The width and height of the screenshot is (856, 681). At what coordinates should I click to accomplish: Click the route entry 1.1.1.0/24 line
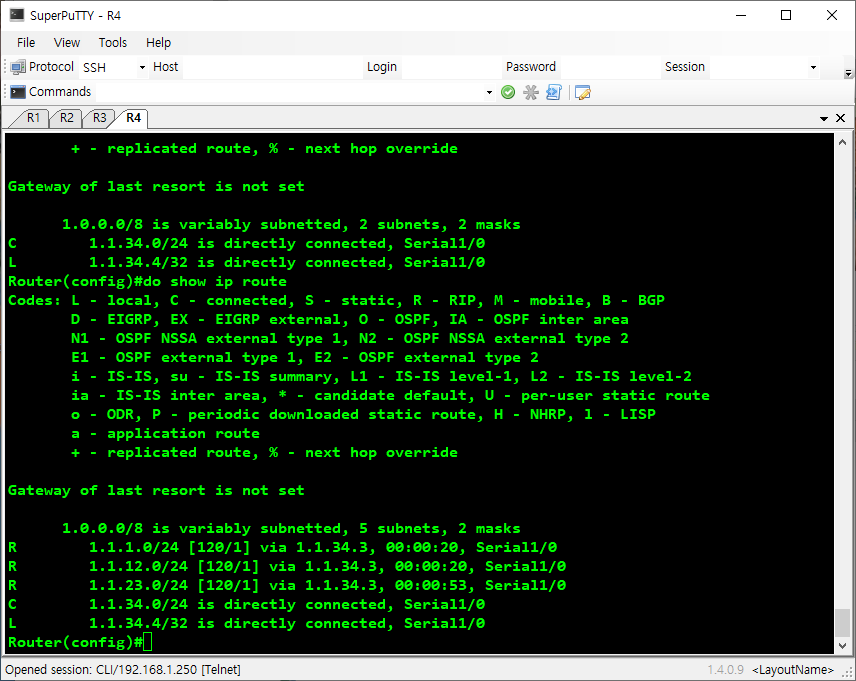click(283, 547)
